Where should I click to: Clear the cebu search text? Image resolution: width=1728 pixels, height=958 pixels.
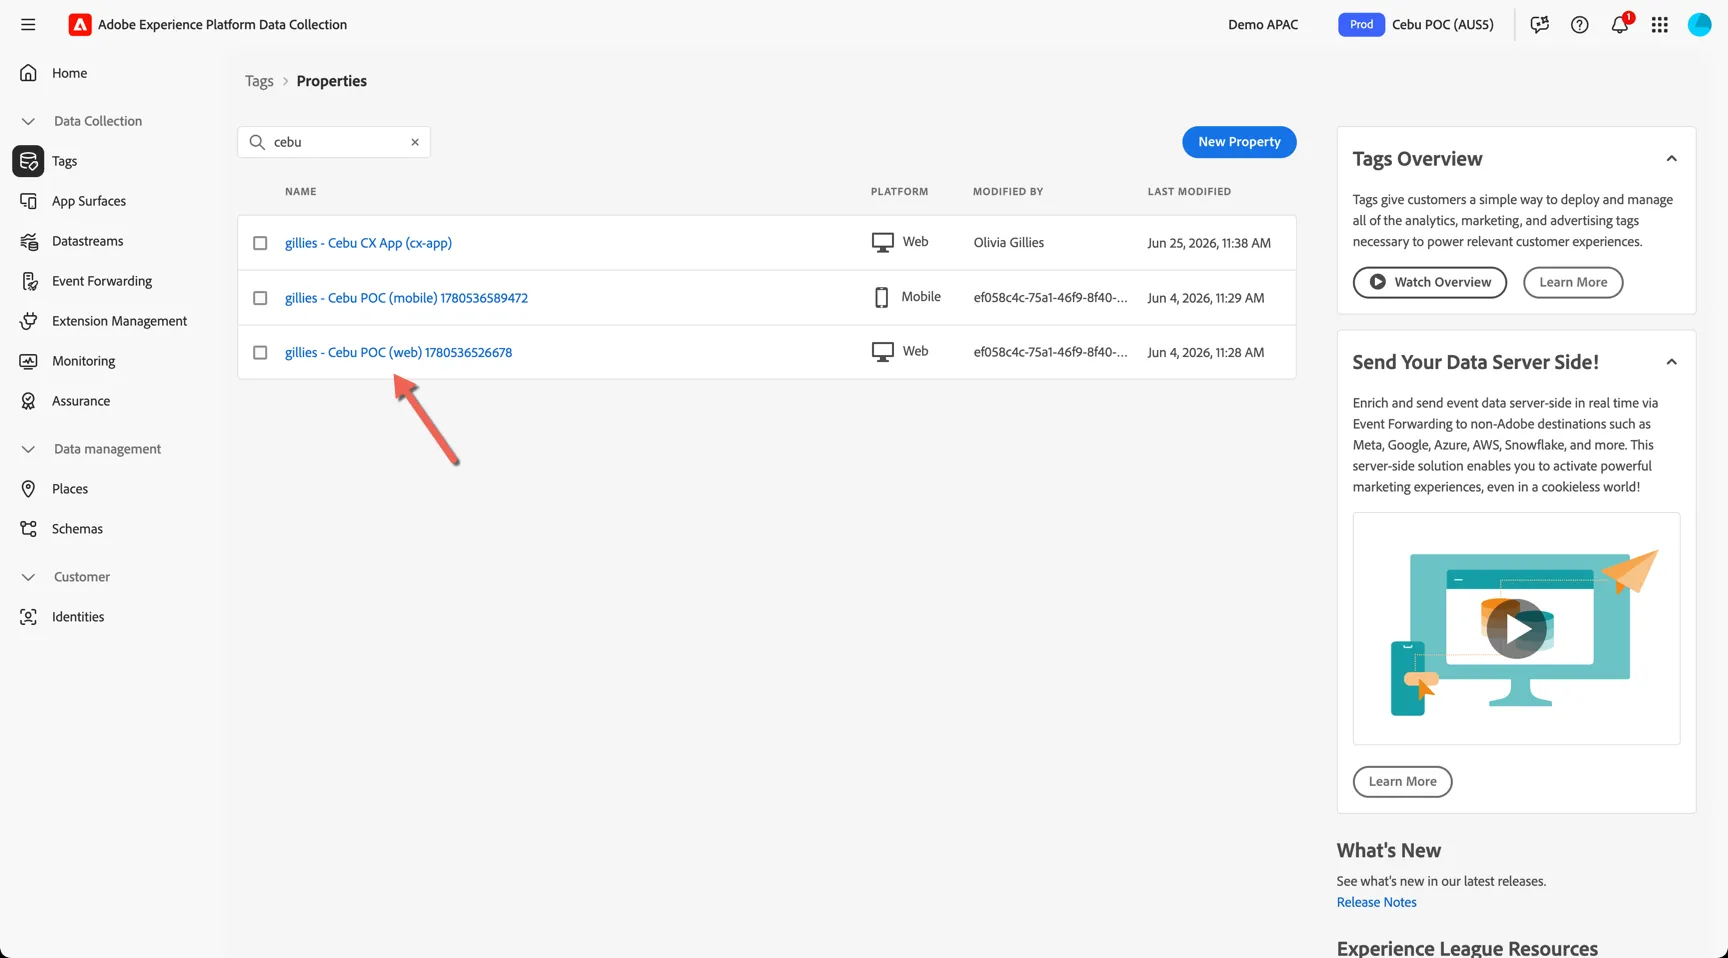[414, 142]
